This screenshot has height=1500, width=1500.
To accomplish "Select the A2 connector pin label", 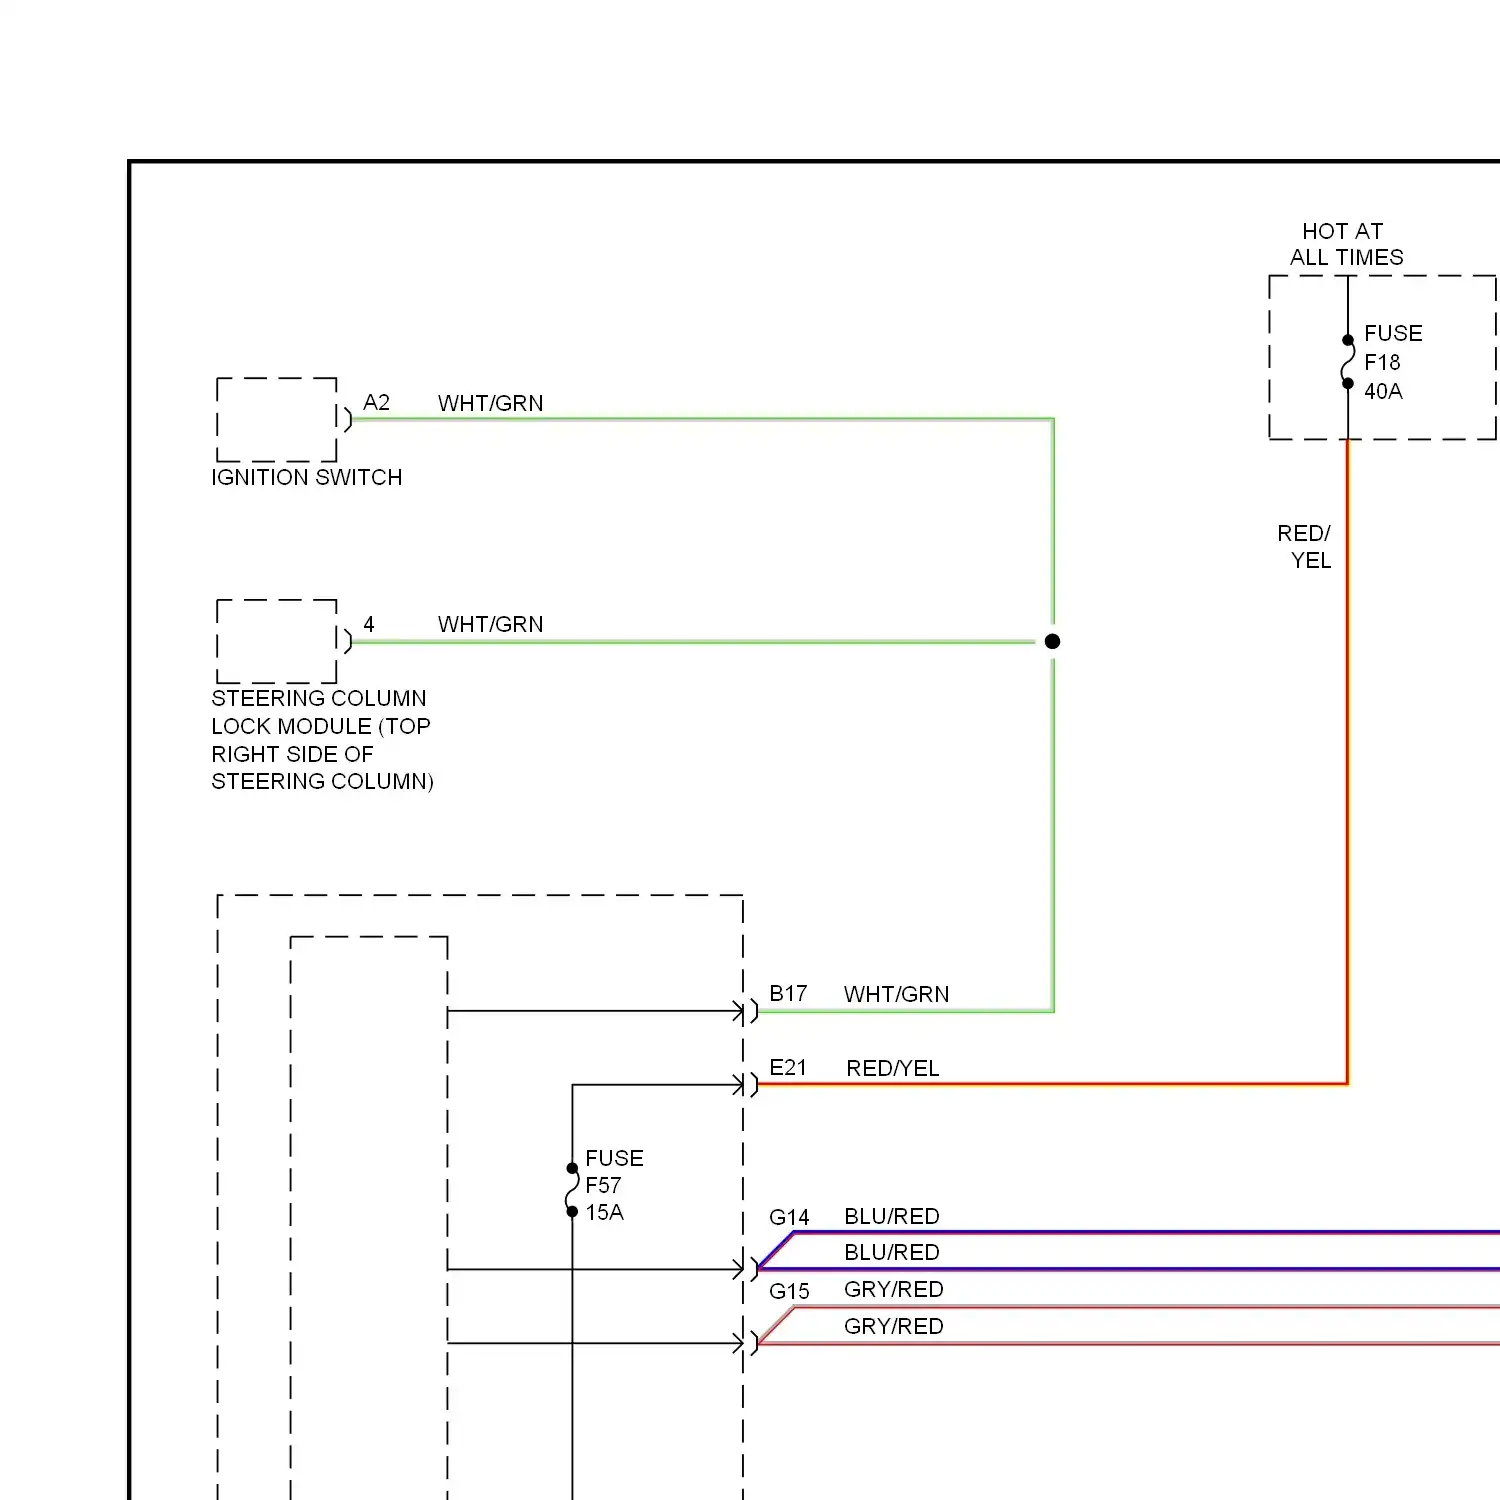I will click(376, 403).
